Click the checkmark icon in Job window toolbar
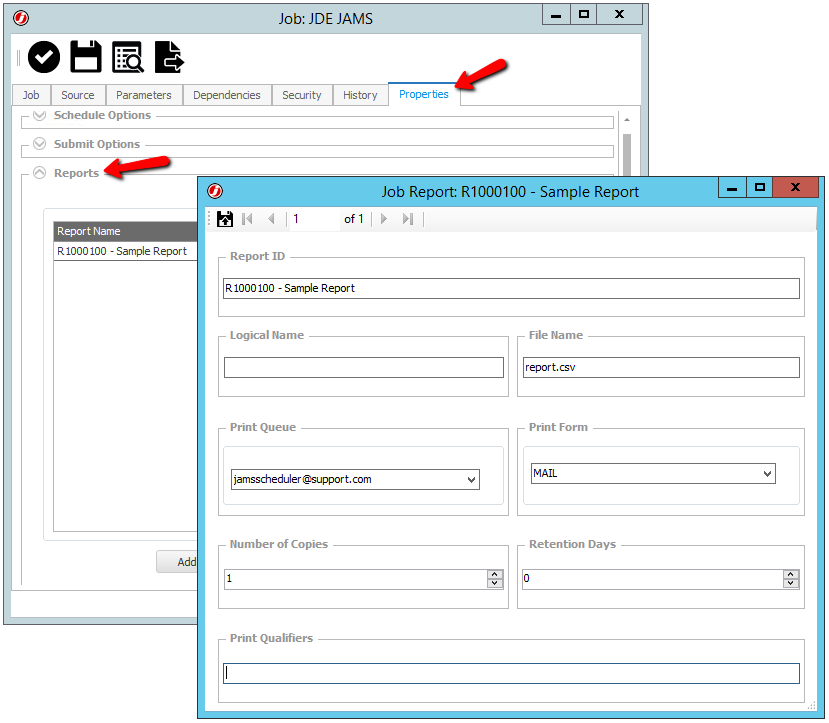 44,57
